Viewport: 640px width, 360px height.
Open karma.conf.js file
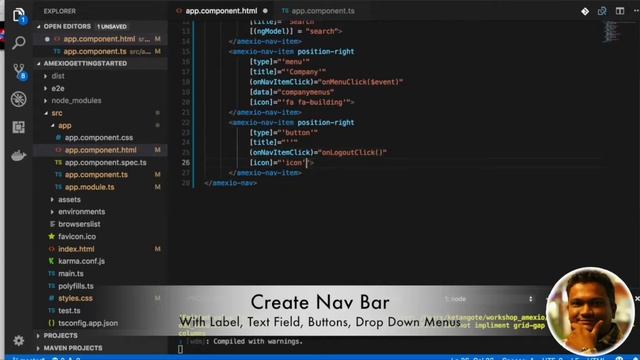(x=81, y=261)
